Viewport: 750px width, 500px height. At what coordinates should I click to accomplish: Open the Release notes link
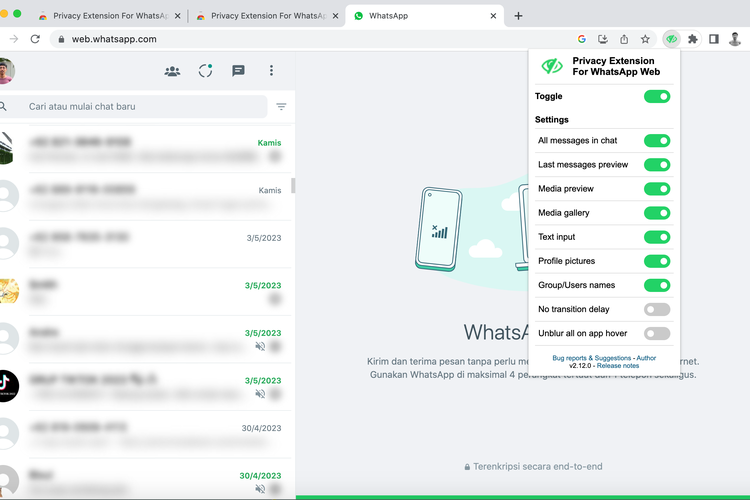[618, 366]
